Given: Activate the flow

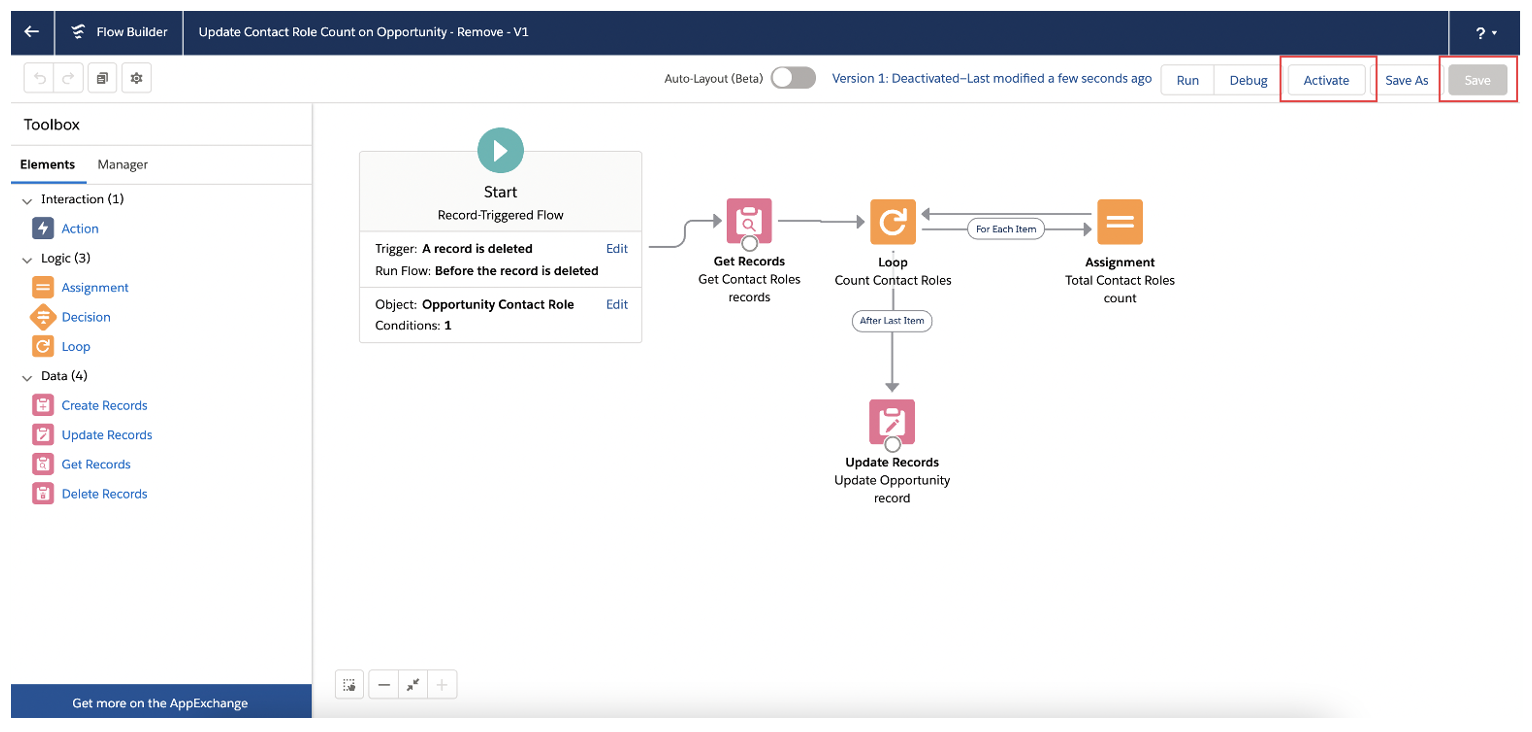Looking at the screenshot, I should [x=1326, y=80].
